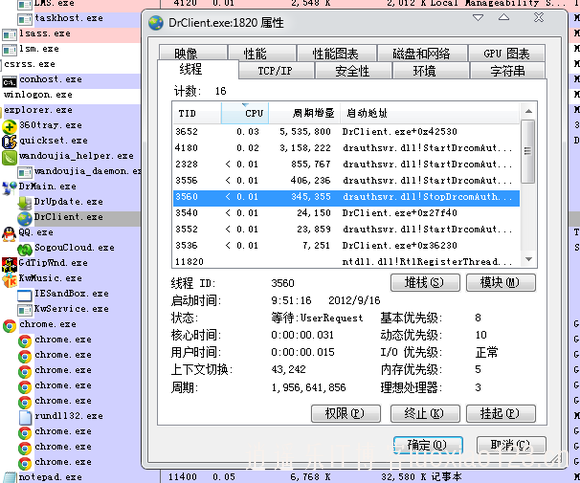
Task: Click thread list scroll down arrow
Action: (x=529, y=259)
